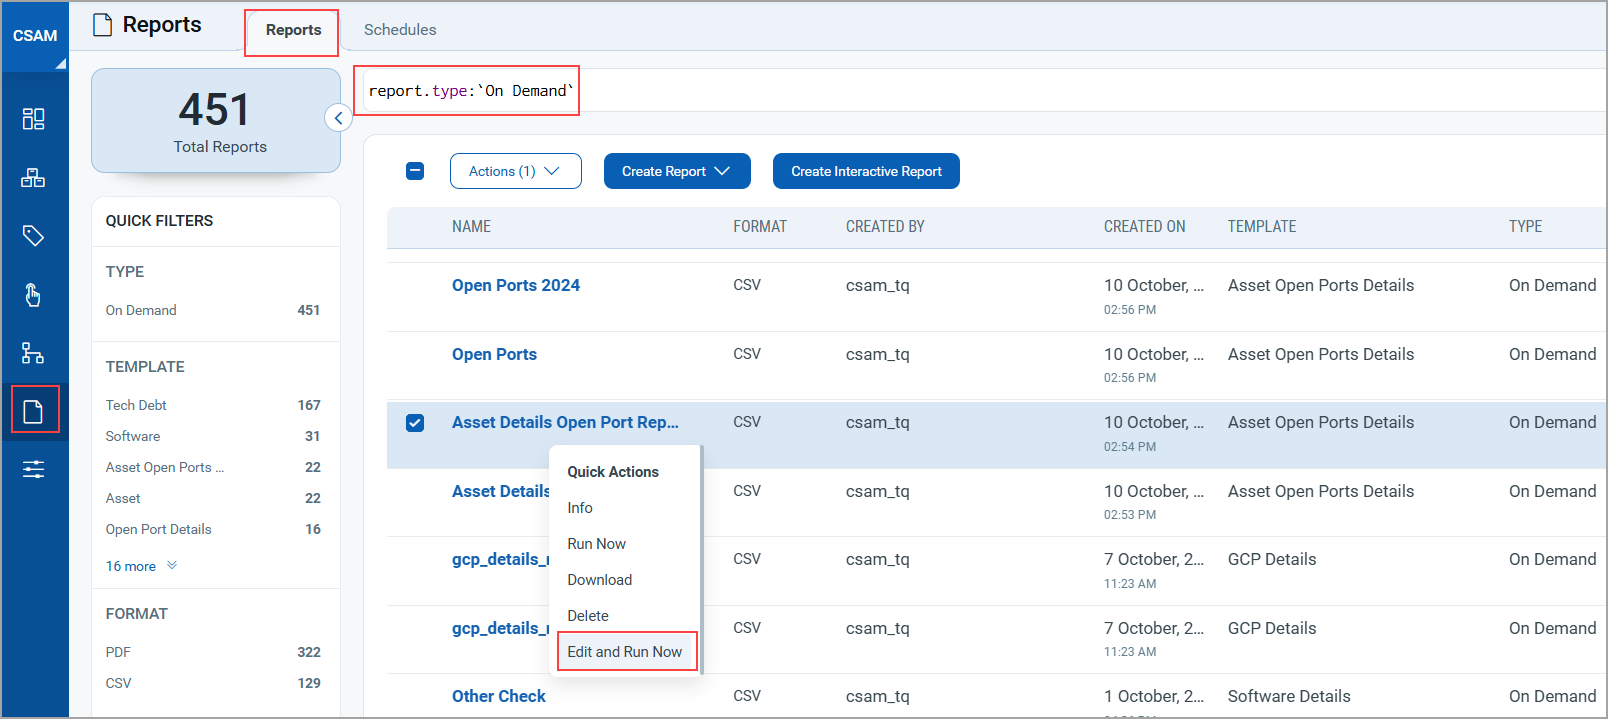This screenshot has height=719, width=1608.
Task: Choose Download in Quick Actions menu
Action: [600, 580]
